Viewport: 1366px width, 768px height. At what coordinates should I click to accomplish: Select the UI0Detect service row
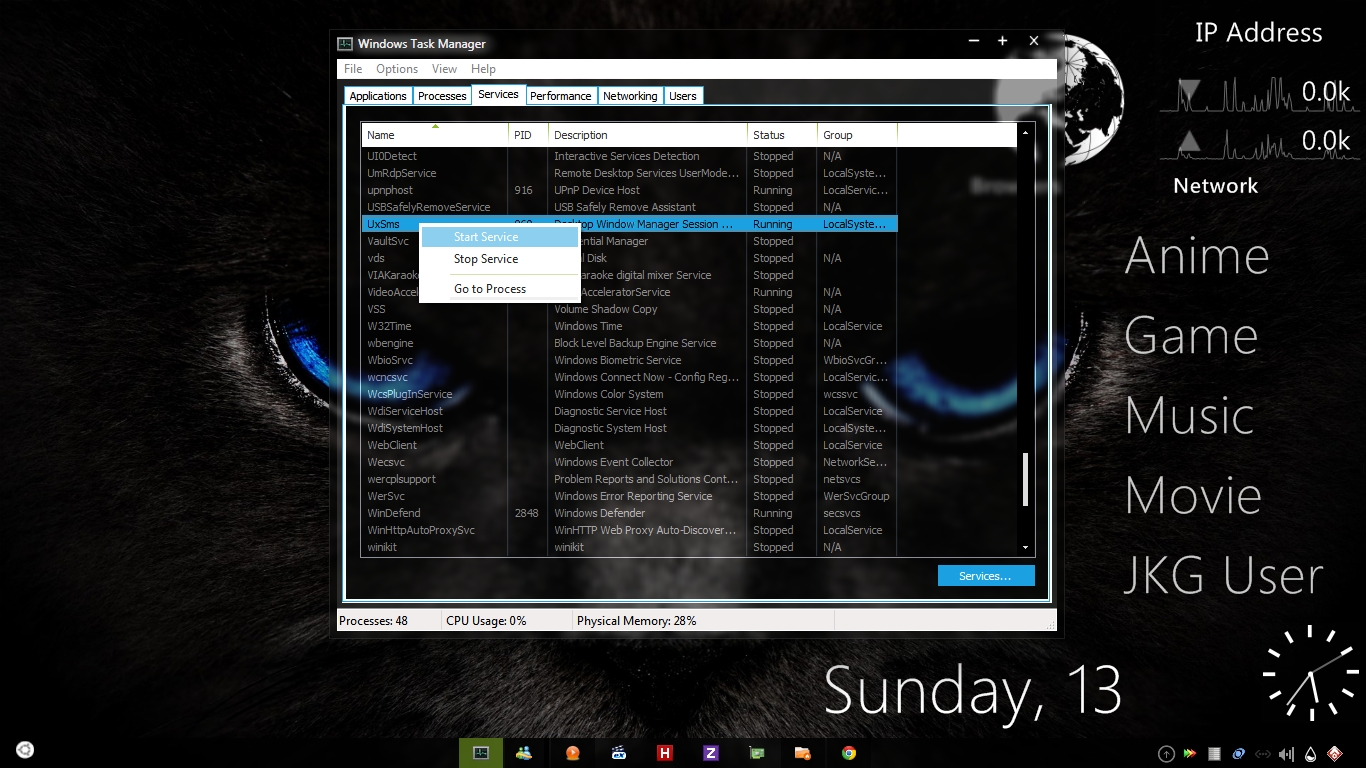tap(630, 156)
